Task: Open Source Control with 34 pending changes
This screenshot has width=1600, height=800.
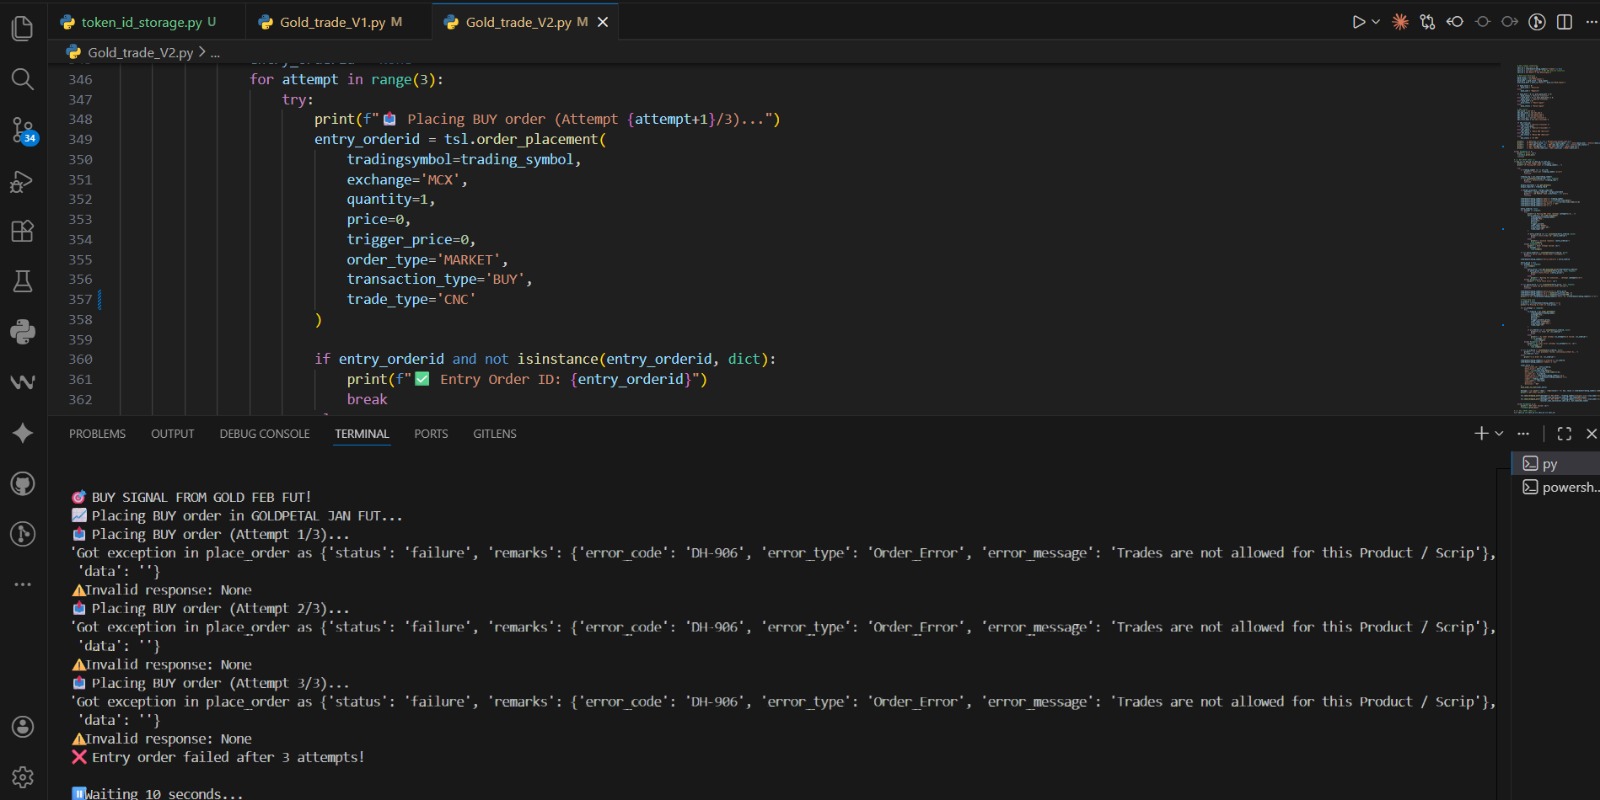Action: (x=22, y=130)
